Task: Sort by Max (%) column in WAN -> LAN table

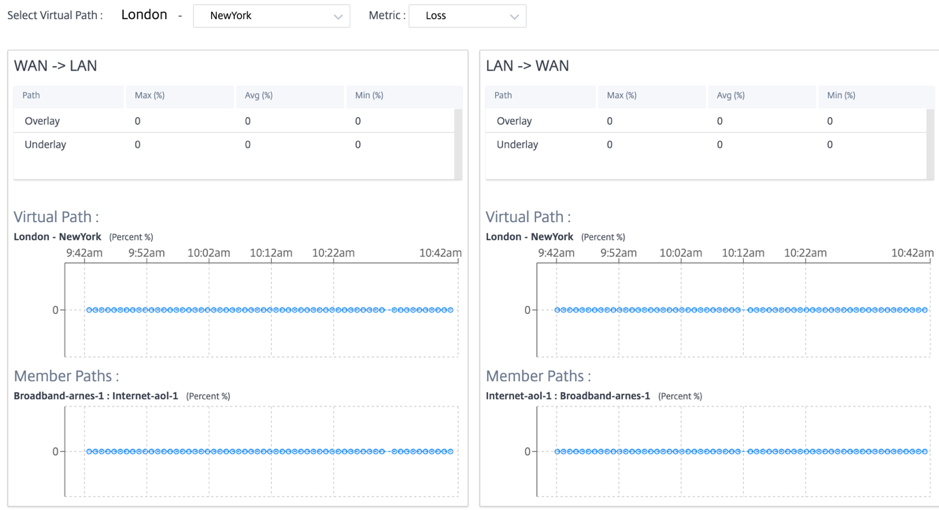Action: click(179, 96)
